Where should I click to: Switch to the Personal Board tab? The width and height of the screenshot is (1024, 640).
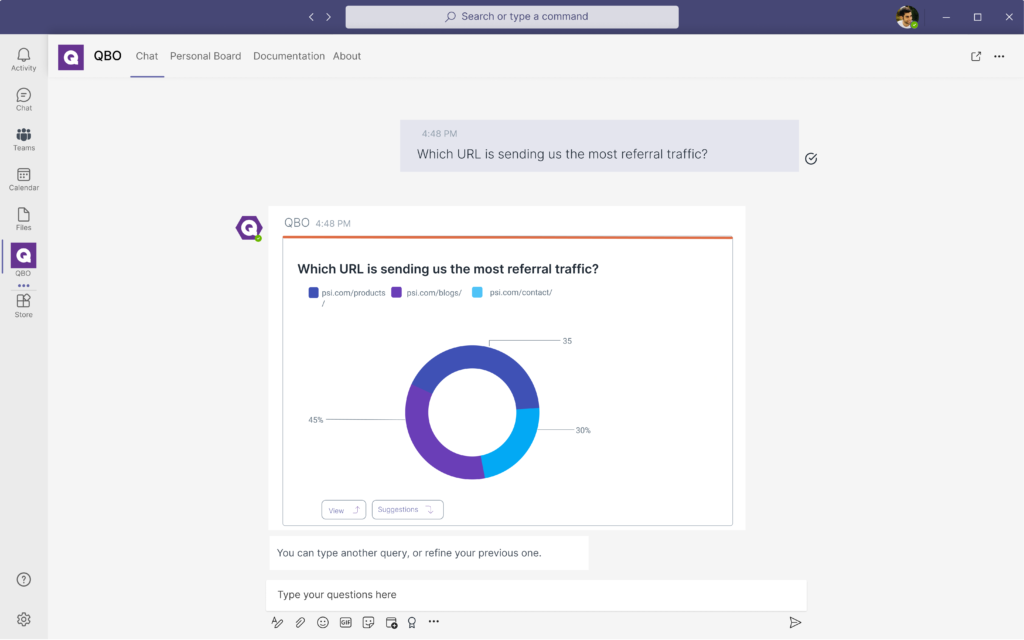coord(205,57)
